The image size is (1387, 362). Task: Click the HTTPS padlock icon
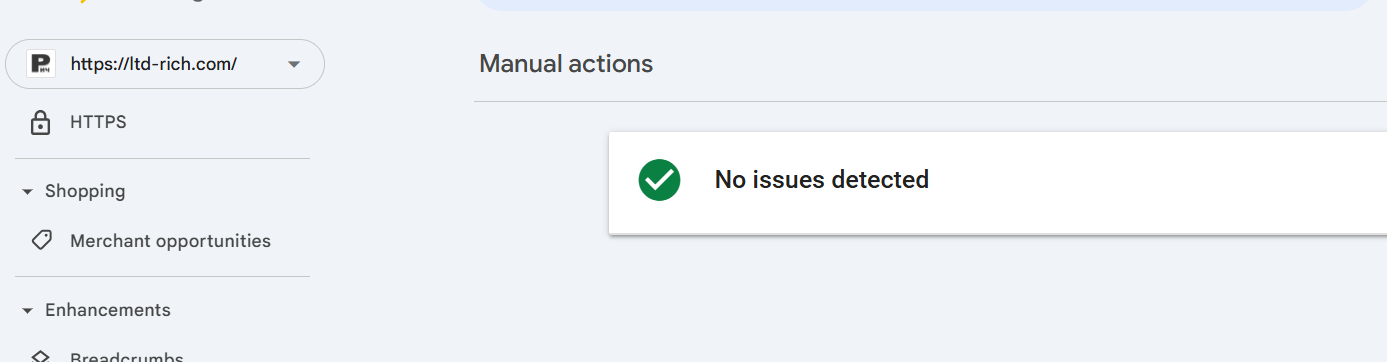[41, 123]
